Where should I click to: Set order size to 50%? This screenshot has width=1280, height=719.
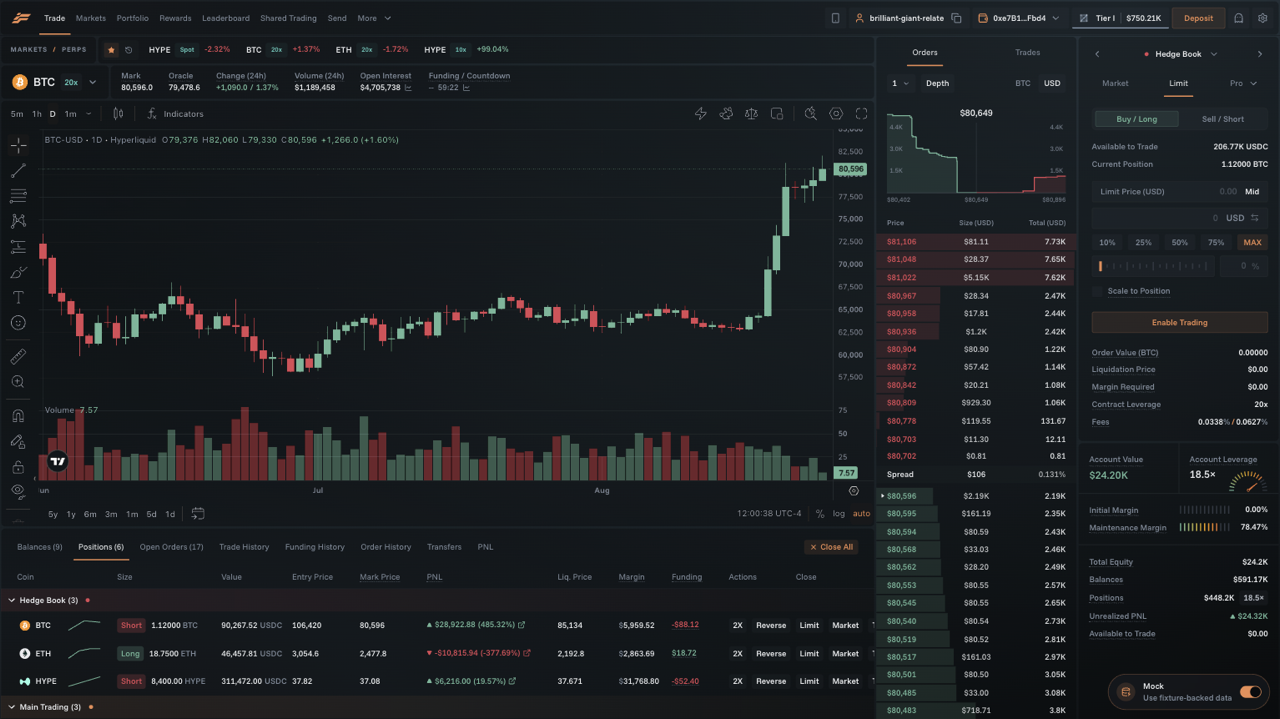1180,242
